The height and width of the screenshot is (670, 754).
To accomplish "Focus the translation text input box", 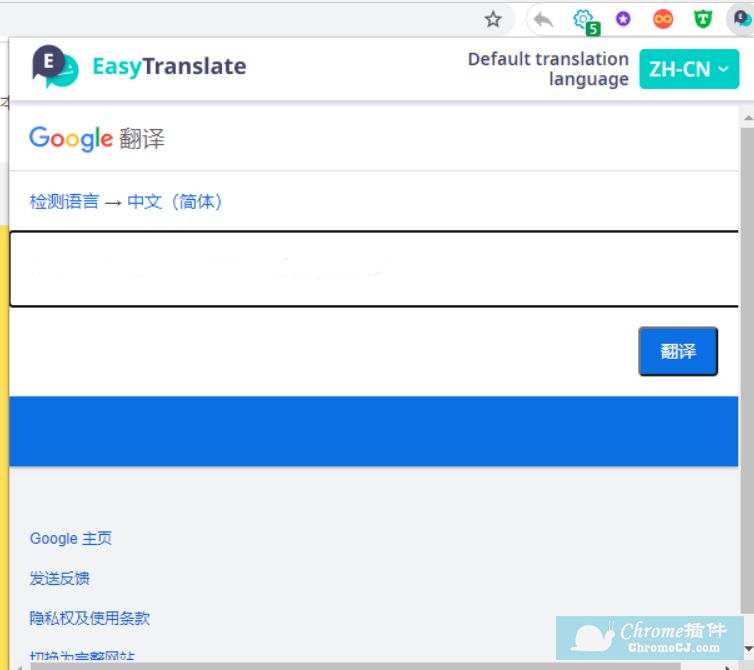I will point(374,269).
